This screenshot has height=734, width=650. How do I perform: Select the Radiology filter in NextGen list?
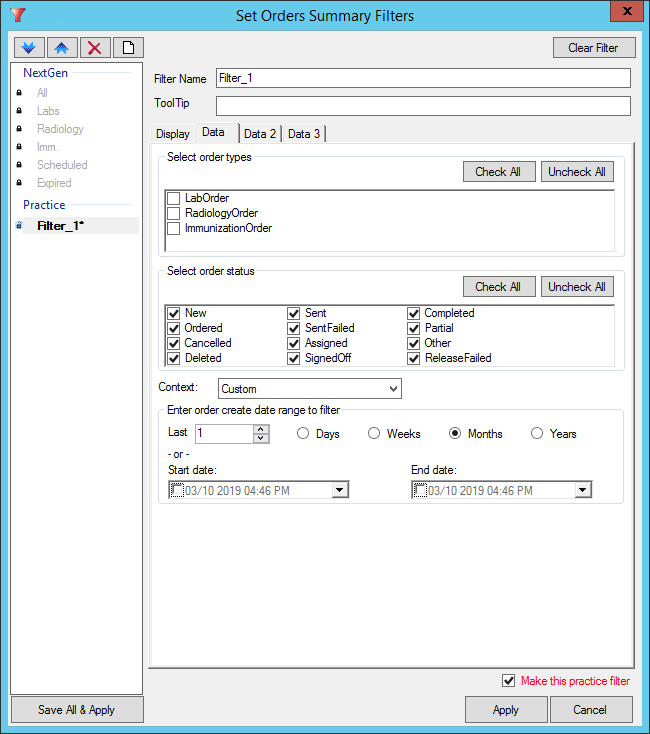tap(60, 129)
